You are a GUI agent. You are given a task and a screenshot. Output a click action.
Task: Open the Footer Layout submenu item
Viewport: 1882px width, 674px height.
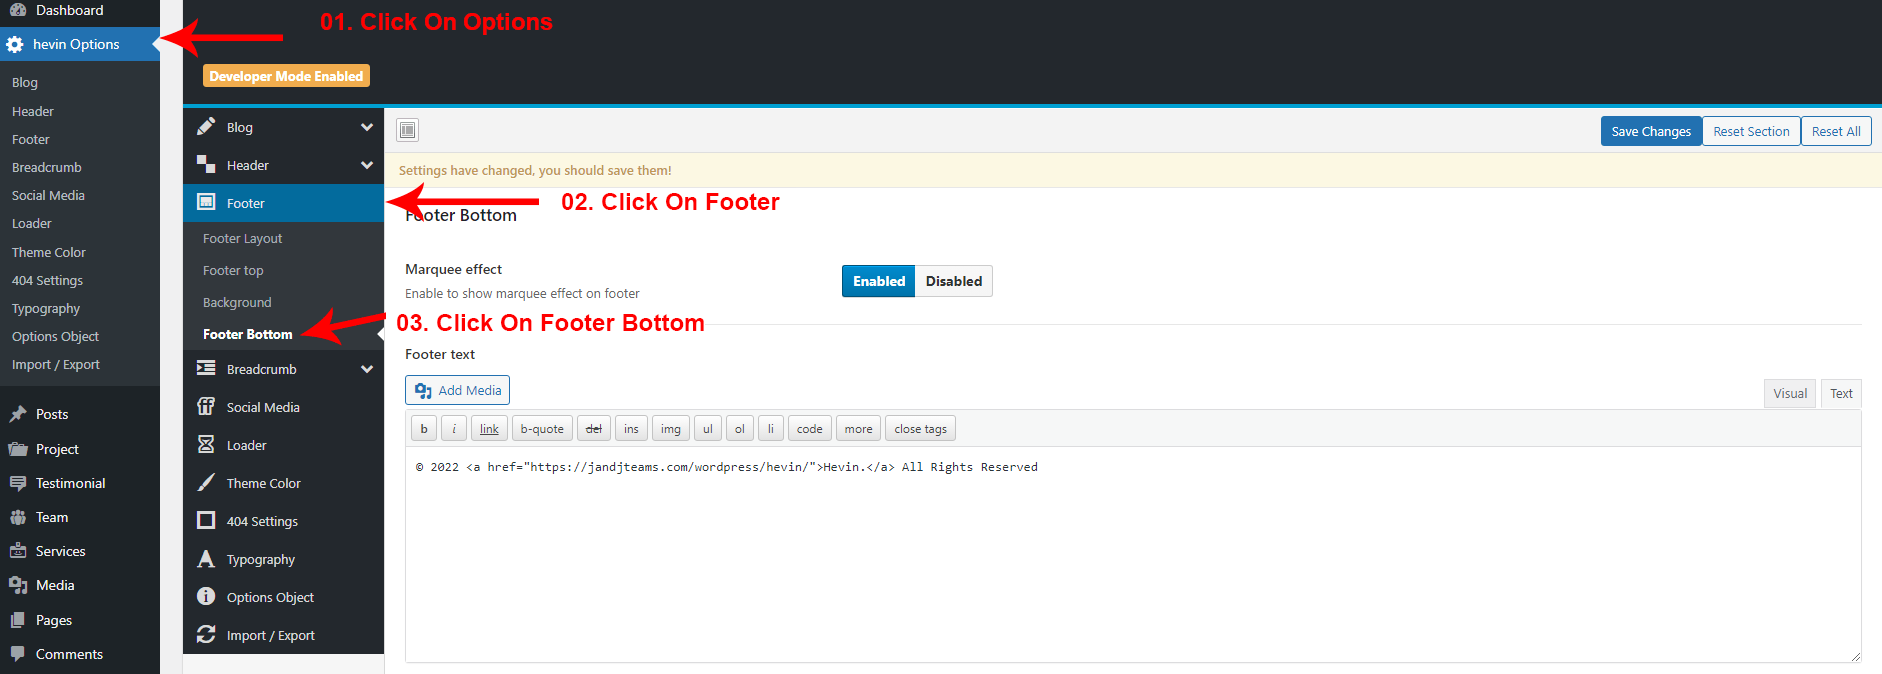point(242,238)
